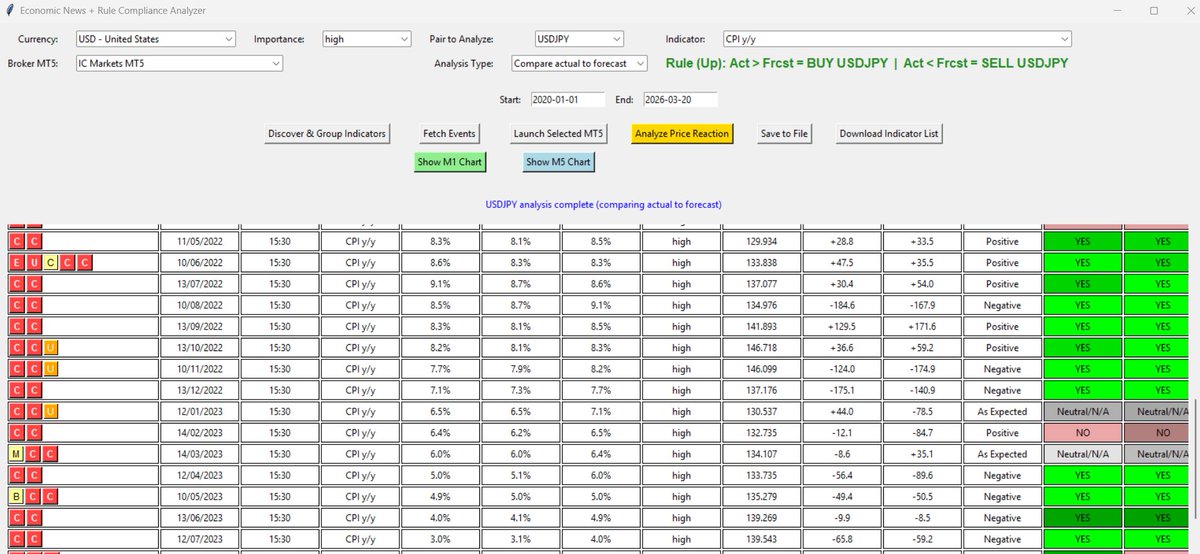Screen dimensions: 1200x554
Task: Click Launch Selected MT5 button
Action: (558, 133)
